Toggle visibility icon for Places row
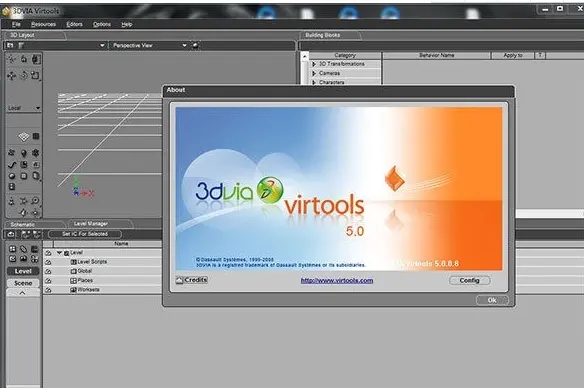584x388 pixels. pyautogui.click(x=48, y=281)
